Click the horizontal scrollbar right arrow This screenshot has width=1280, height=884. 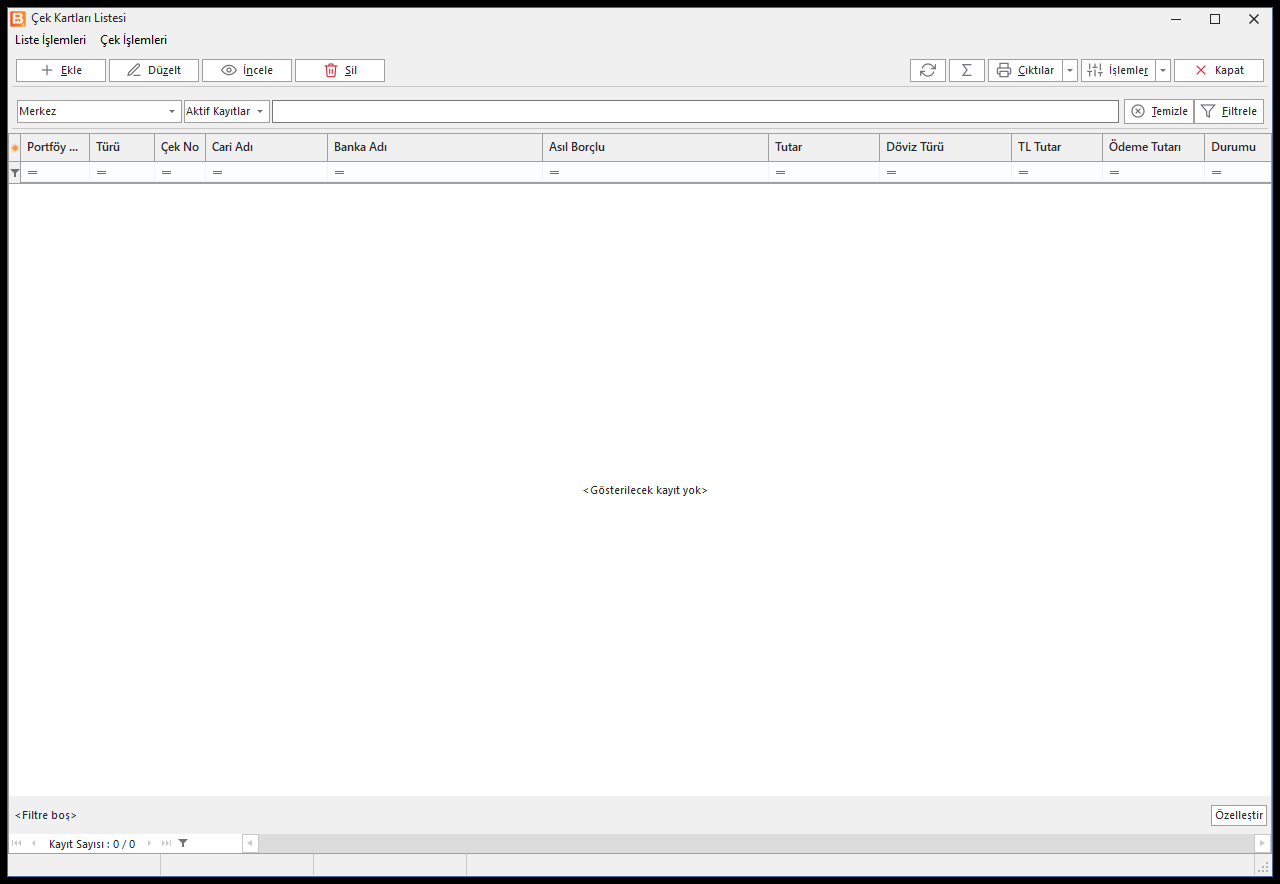1263,843
